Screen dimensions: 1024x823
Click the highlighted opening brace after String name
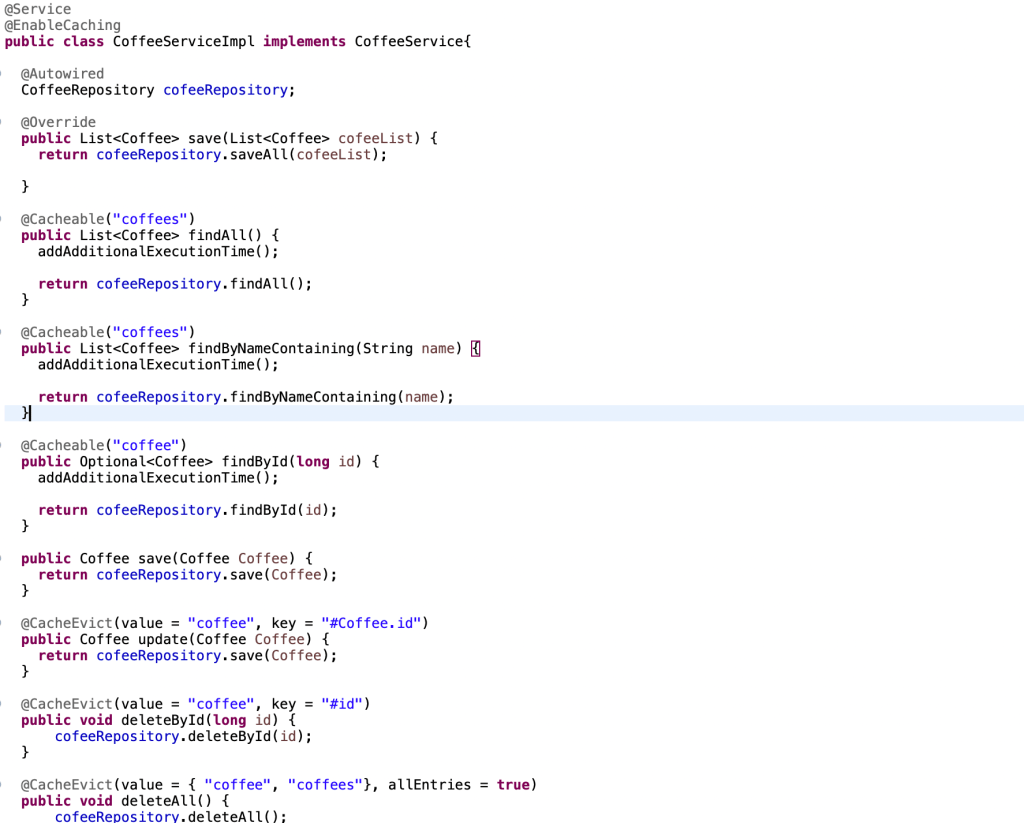(x=475, y=348)
